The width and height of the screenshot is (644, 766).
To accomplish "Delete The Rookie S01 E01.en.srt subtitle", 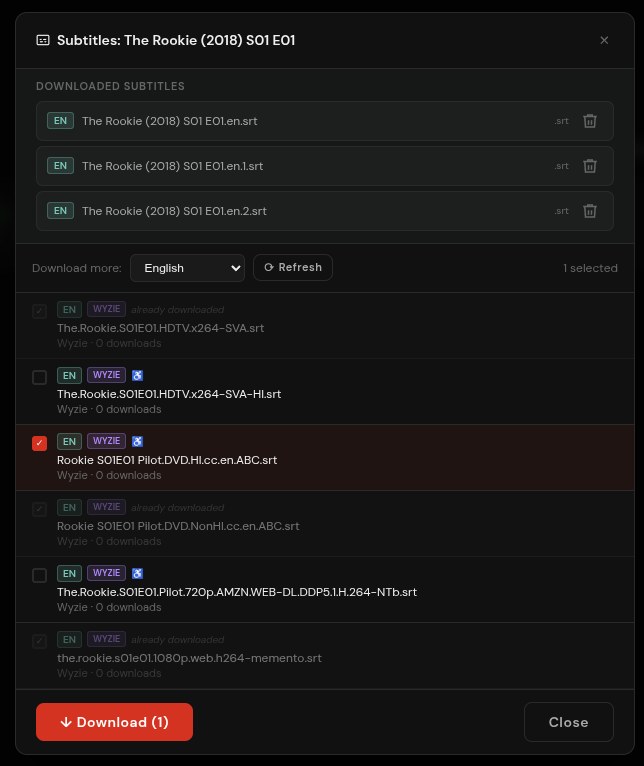I will pos(590,121).
